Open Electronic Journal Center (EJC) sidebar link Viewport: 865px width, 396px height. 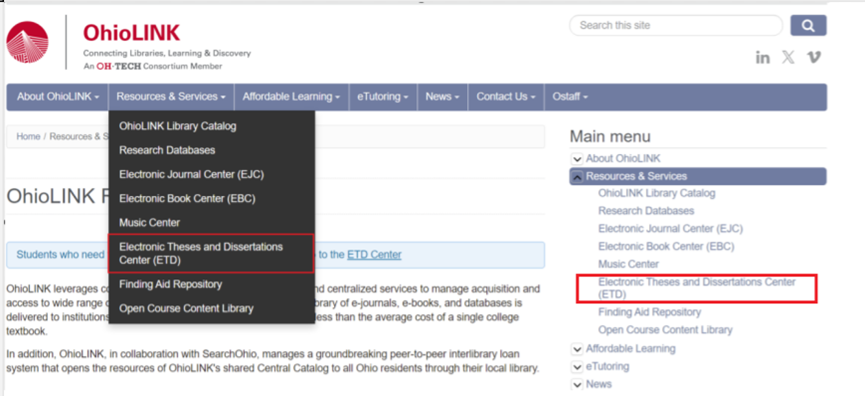click(670, 229)
